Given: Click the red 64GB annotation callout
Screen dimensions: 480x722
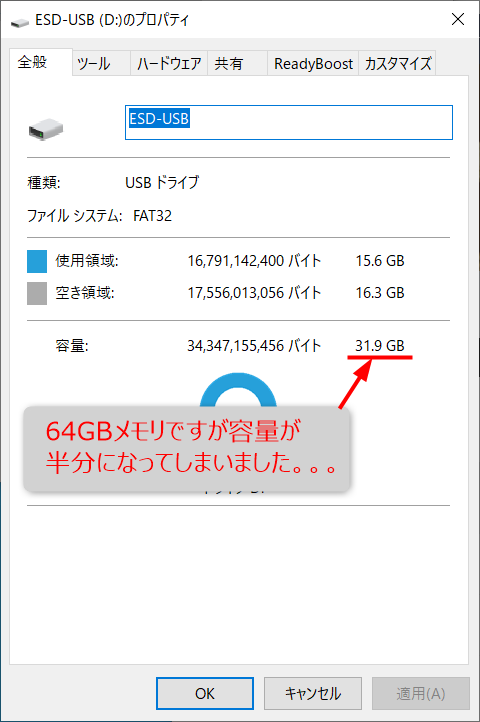Looking at the screenshot, I should [x=187, y=448].
